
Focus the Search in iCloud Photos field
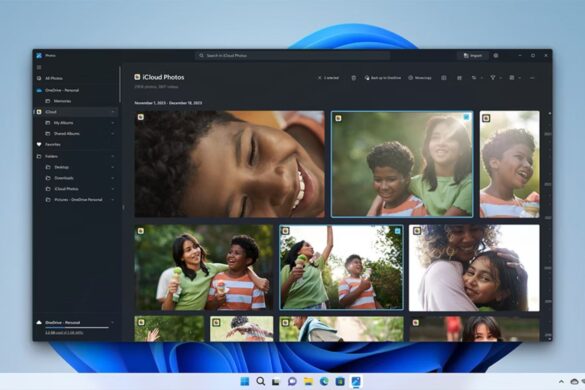tap(292, 56)
